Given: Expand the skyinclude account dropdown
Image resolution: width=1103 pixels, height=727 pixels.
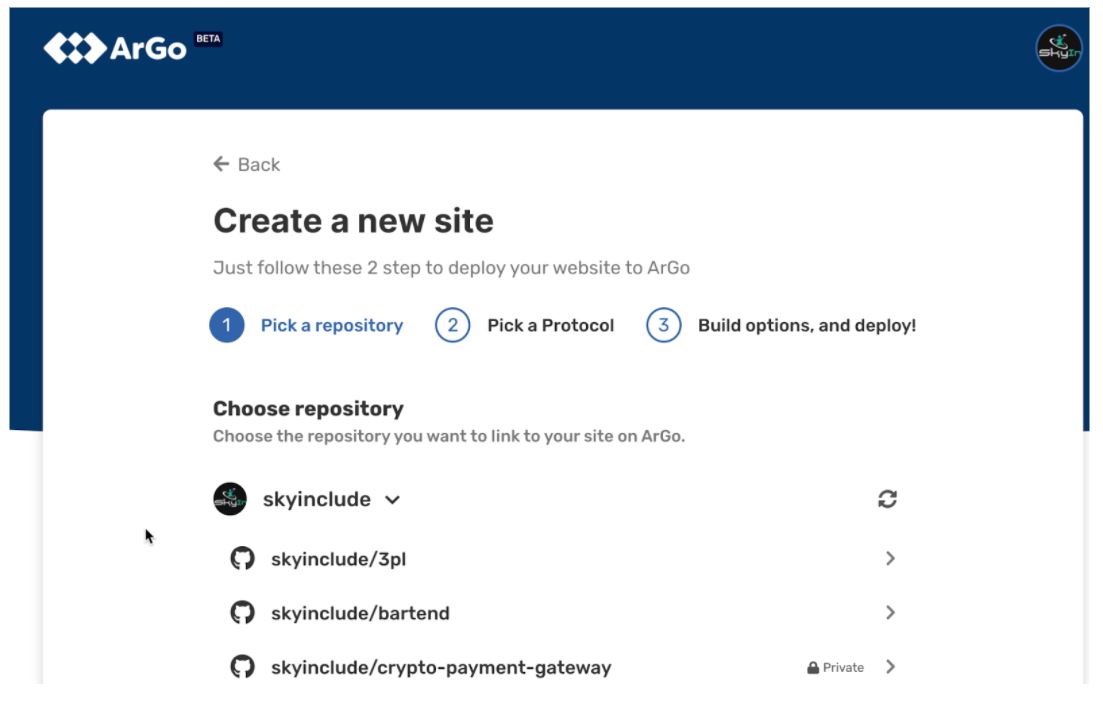Looking at the screenshot, I should click(x=392, y=499).
